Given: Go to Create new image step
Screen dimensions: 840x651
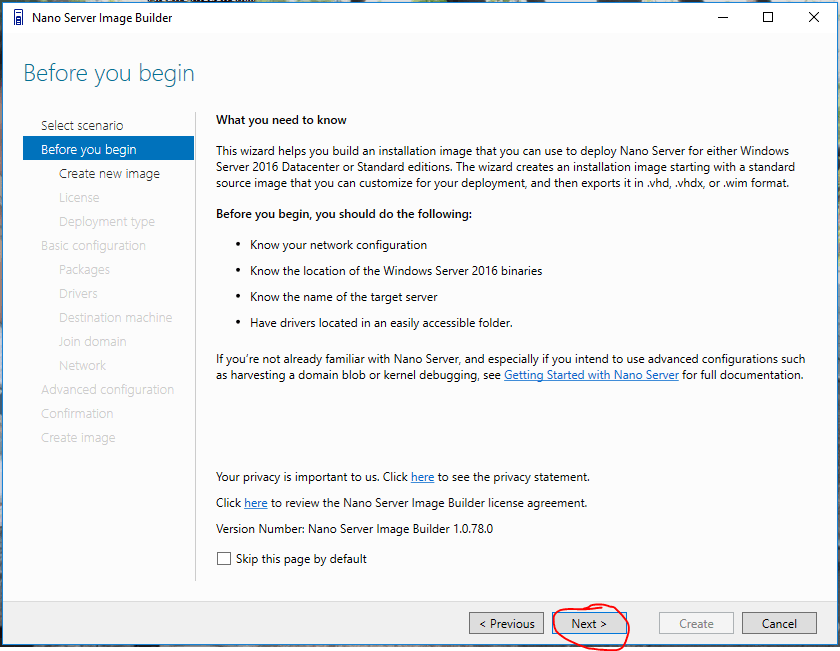Looking at the screenshot, I should [109, 174].
